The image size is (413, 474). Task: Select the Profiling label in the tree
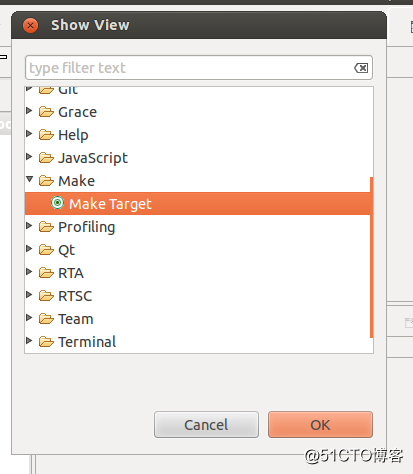tap(87, 227)
